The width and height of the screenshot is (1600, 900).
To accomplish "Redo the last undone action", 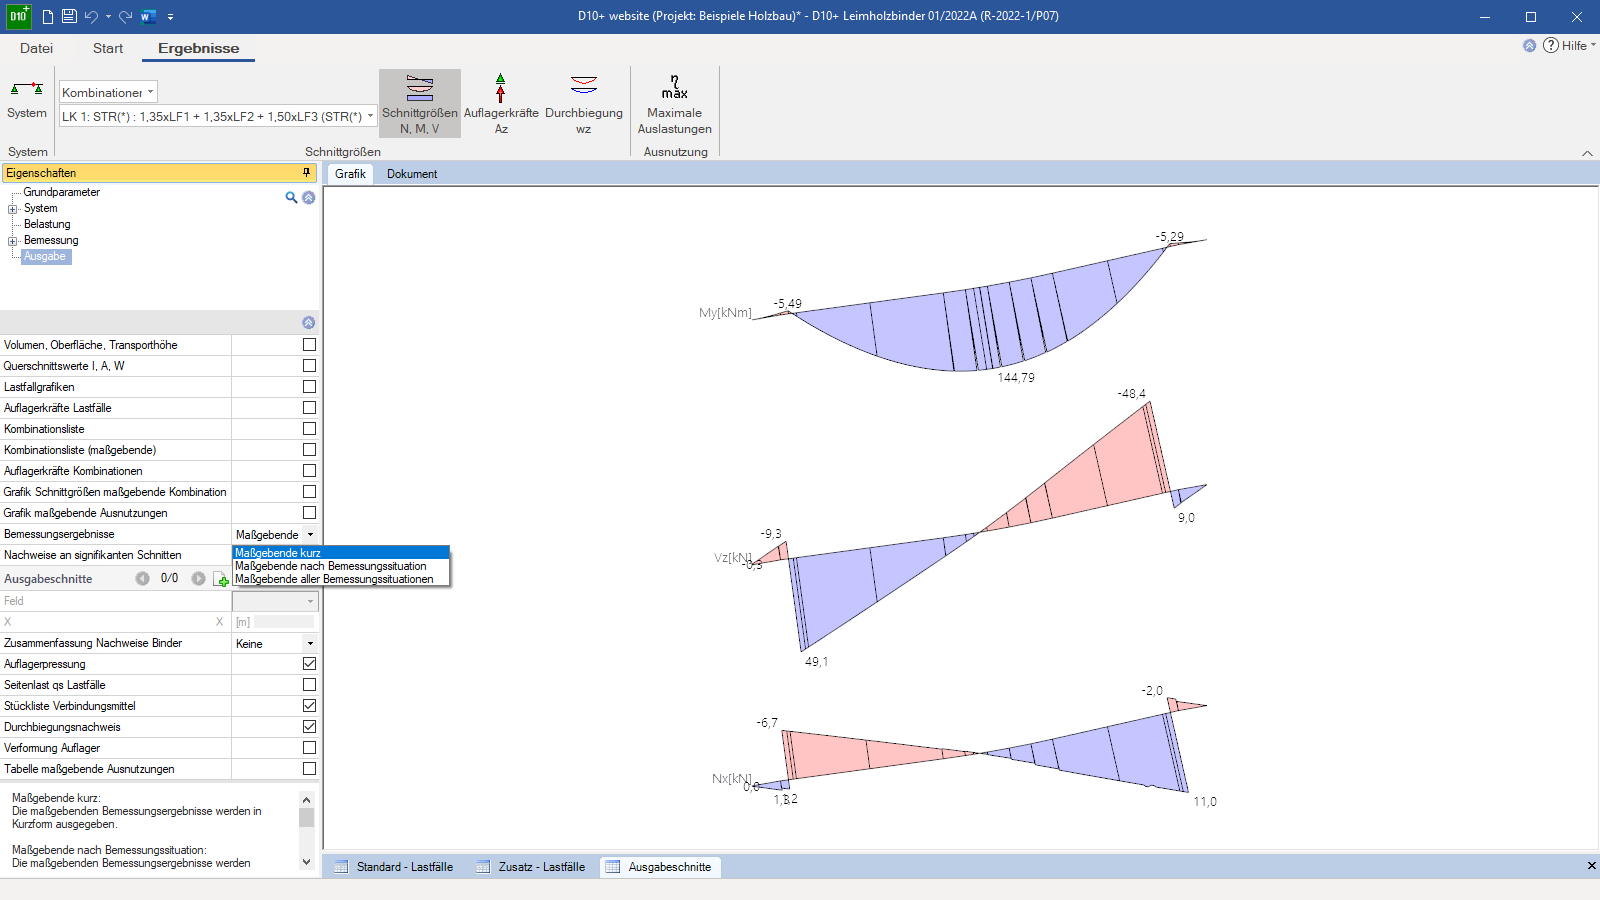I will [x=125, y=16].
